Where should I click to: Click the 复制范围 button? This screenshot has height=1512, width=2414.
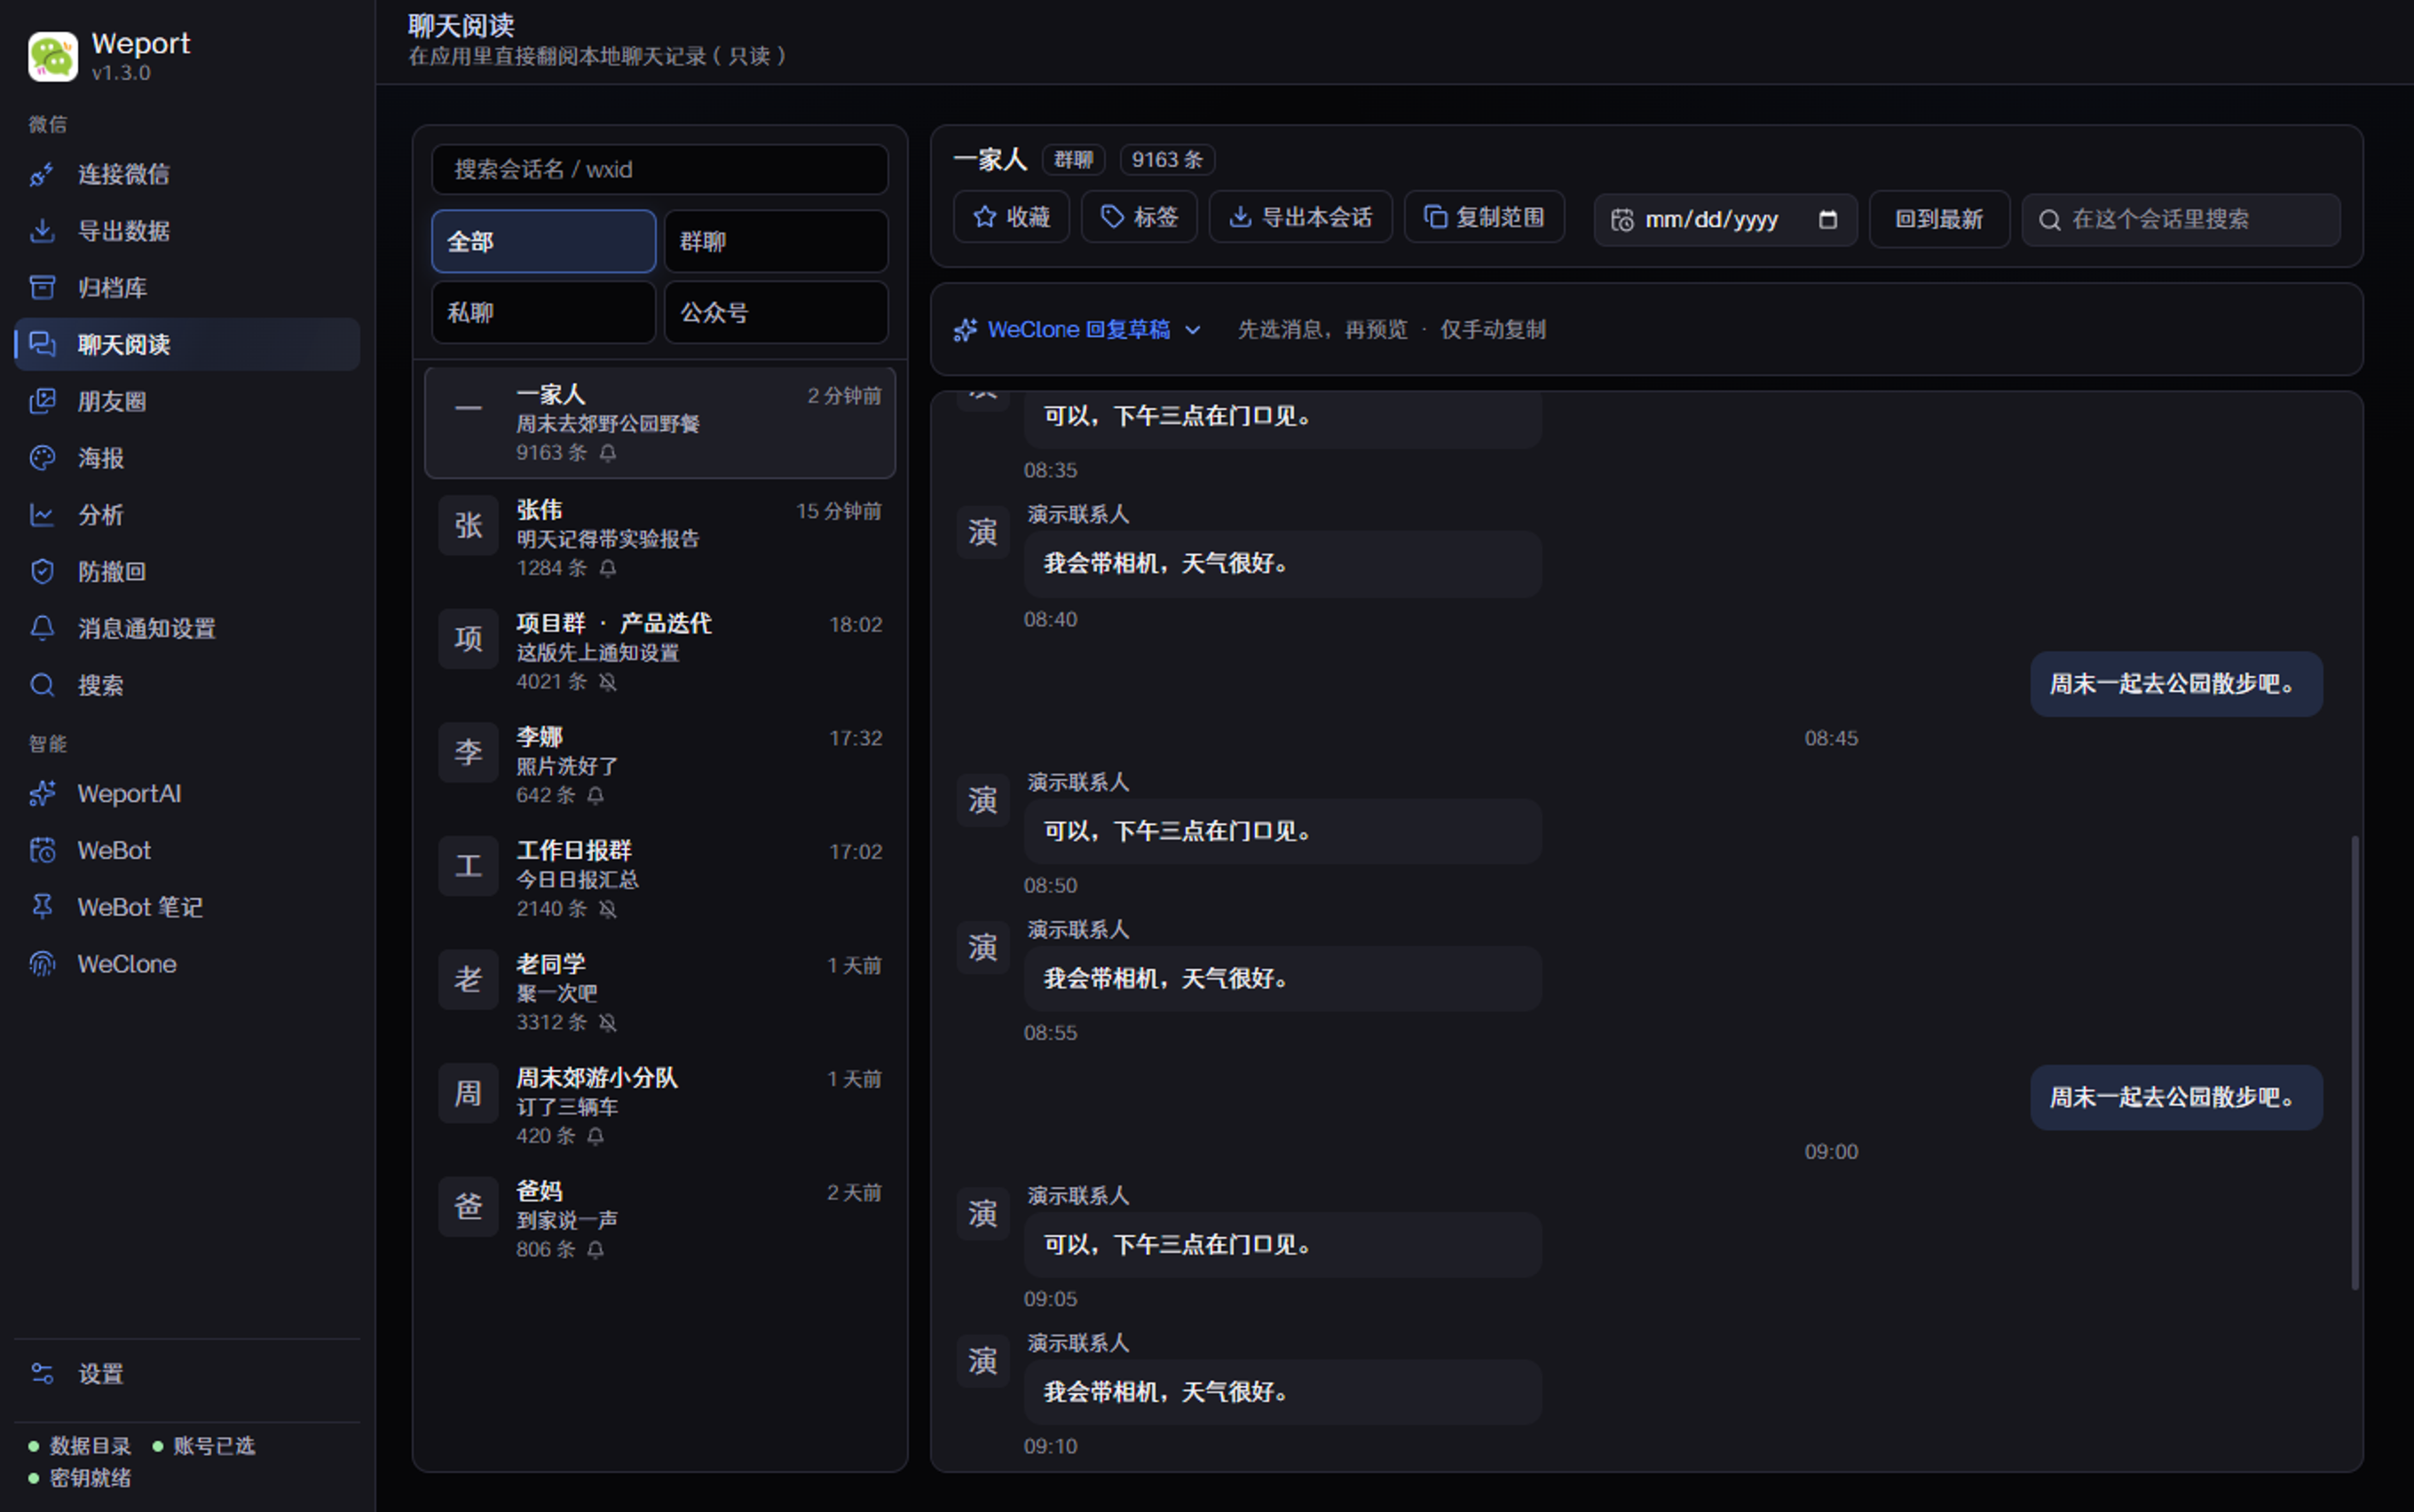pos(1484,217)
